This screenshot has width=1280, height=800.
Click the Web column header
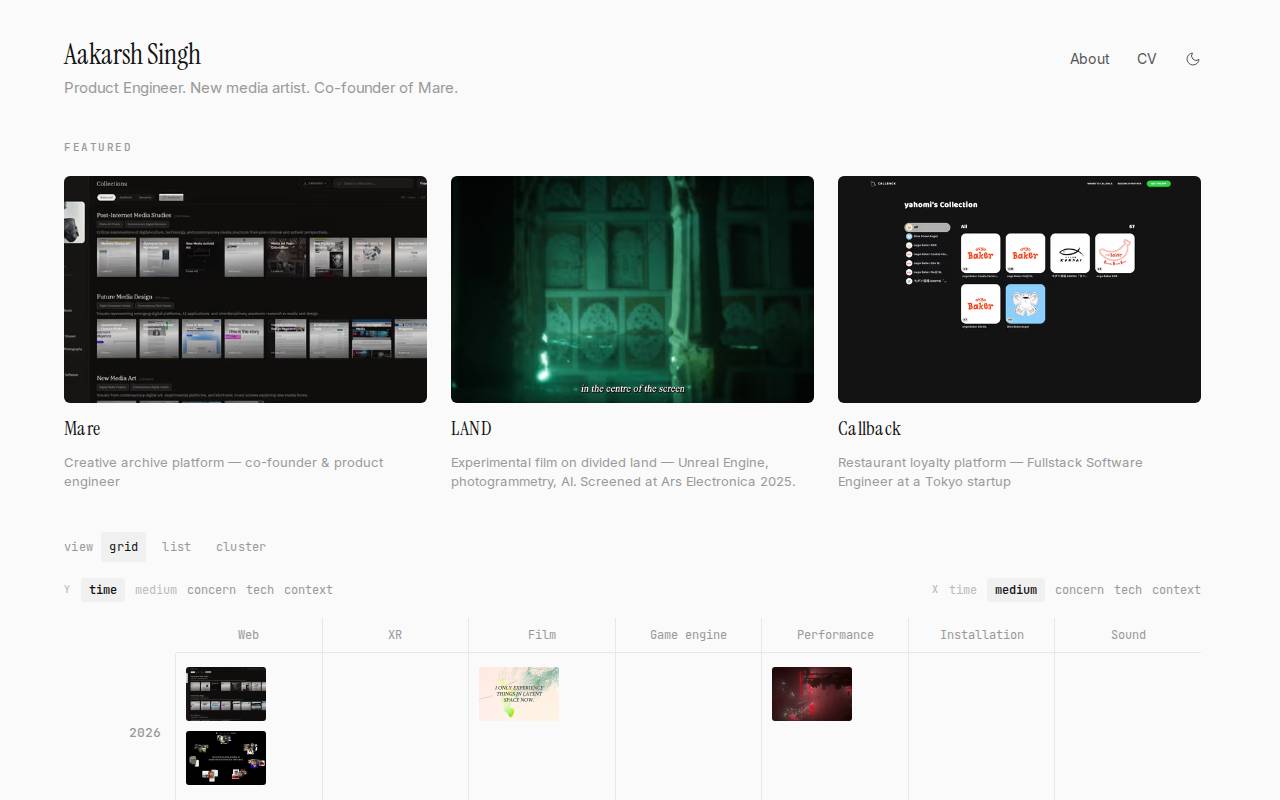click(248, 635)
